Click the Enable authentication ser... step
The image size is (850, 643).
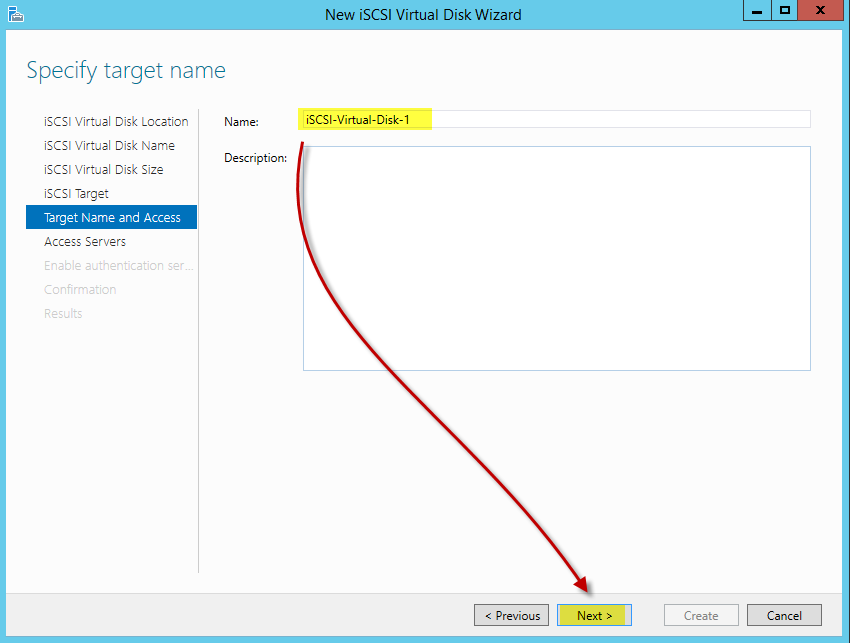(x=118, y=265)
